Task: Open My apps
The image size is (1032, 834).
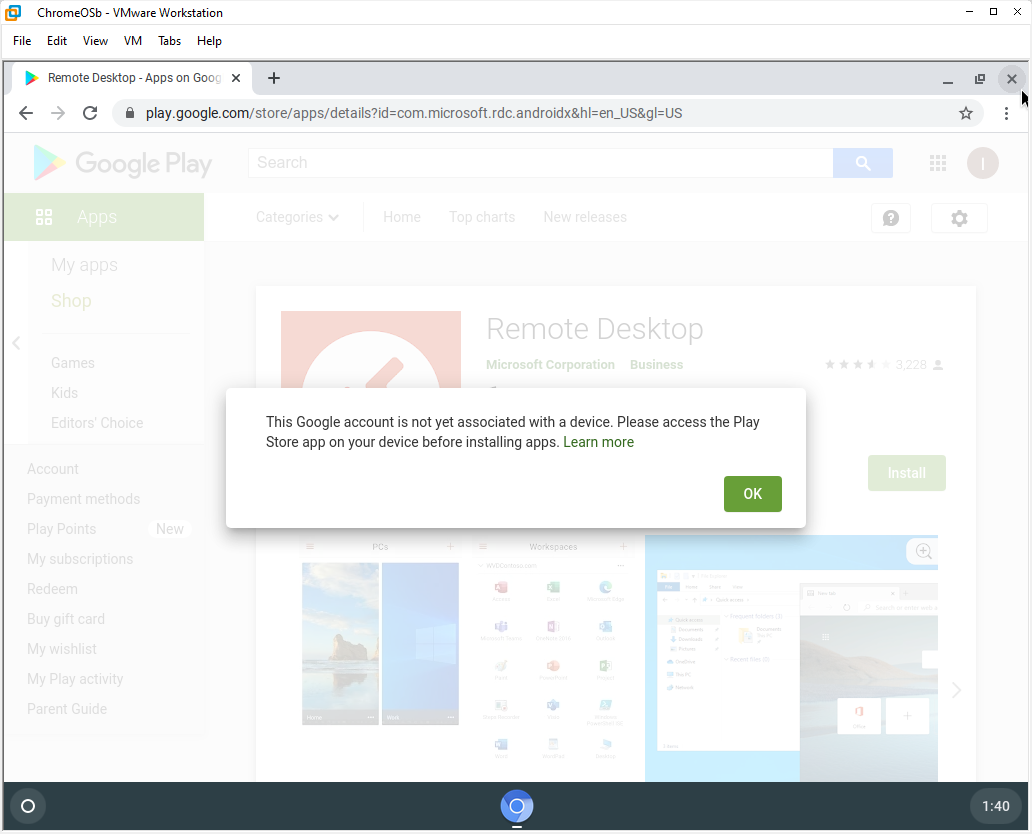Action: click(84, 265)
